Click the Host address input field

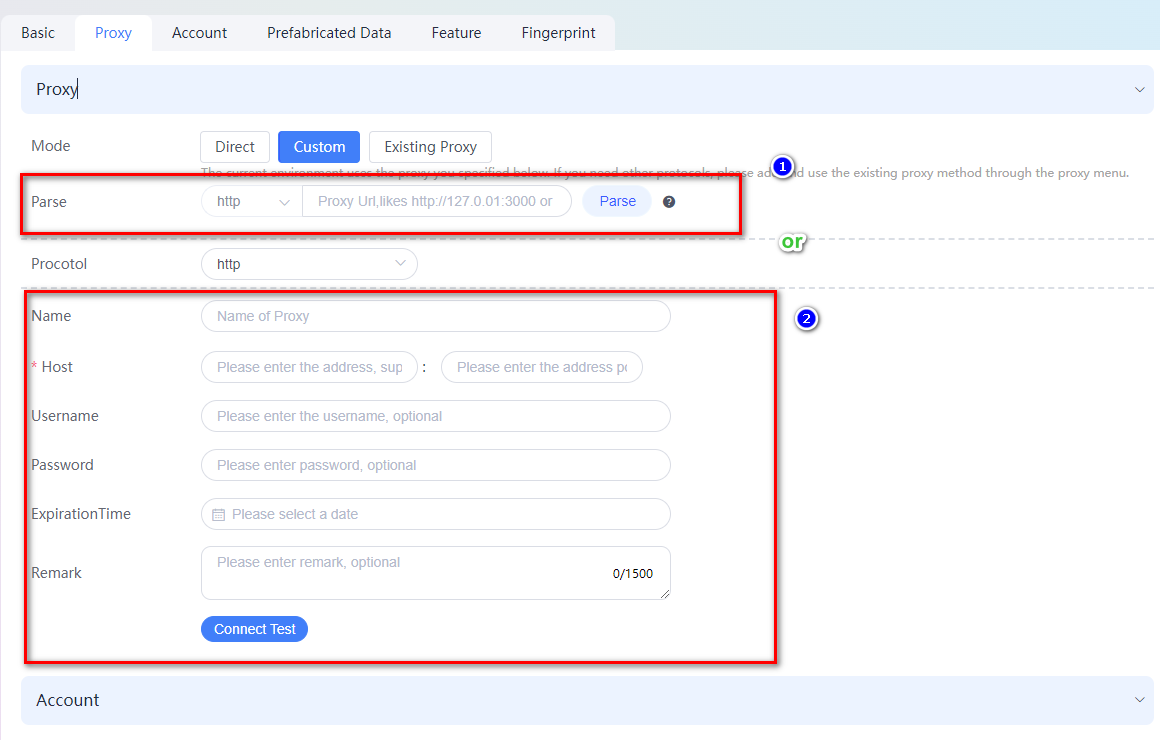pyautogui.click(x=309, y=367)
